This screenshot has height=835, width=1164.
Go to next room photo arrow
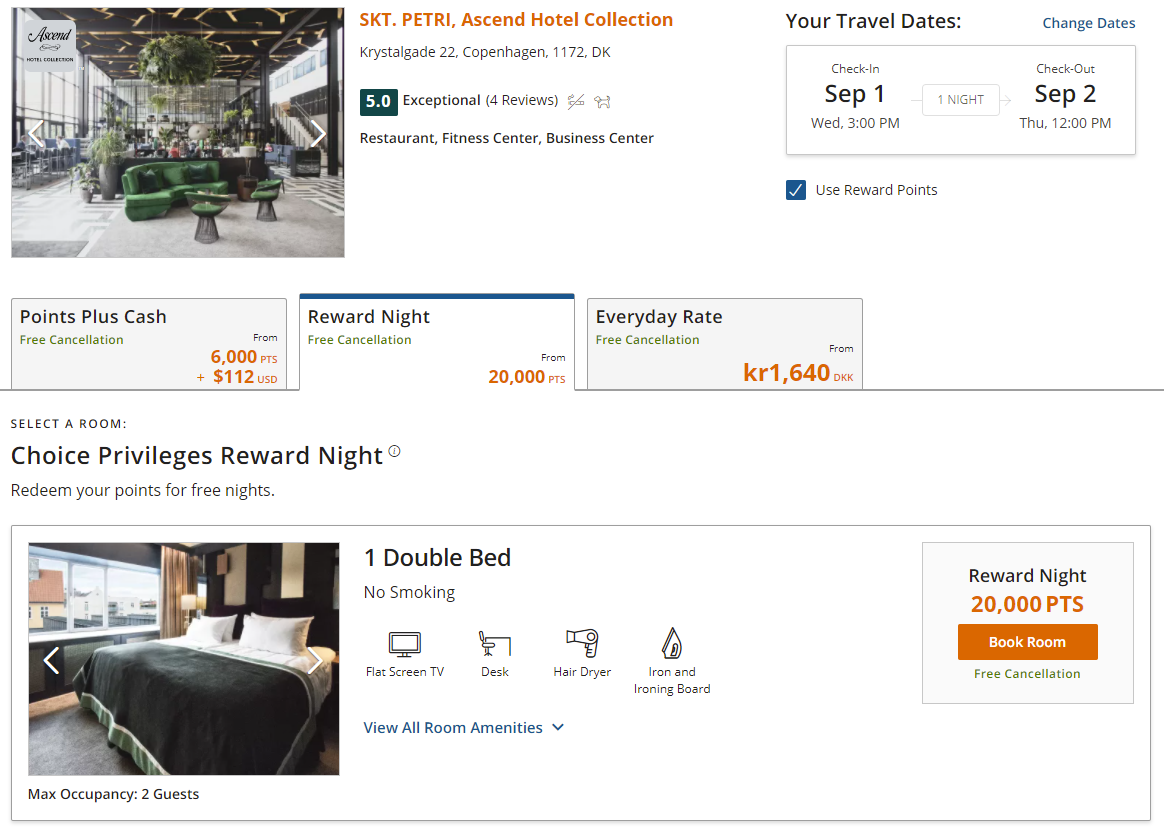coord(315,660)
